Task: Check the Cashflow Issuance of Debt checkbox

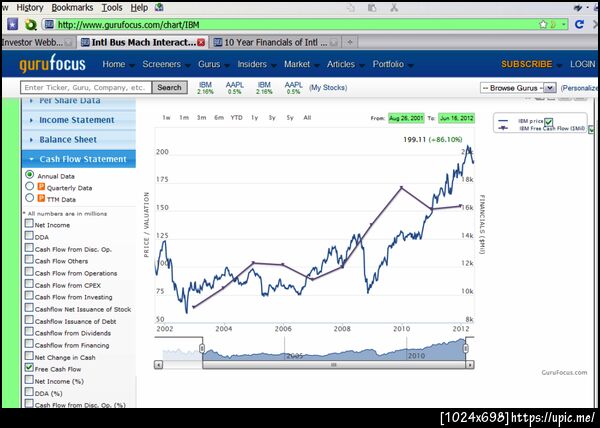Action: coord(29,319)
